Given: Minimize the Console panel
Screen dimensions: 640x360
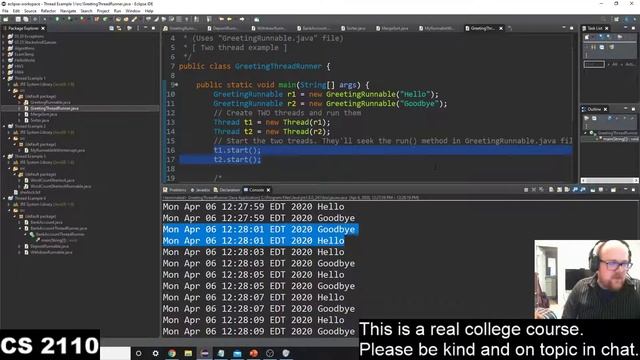Looking at the screenshot, I should (625, 190).
